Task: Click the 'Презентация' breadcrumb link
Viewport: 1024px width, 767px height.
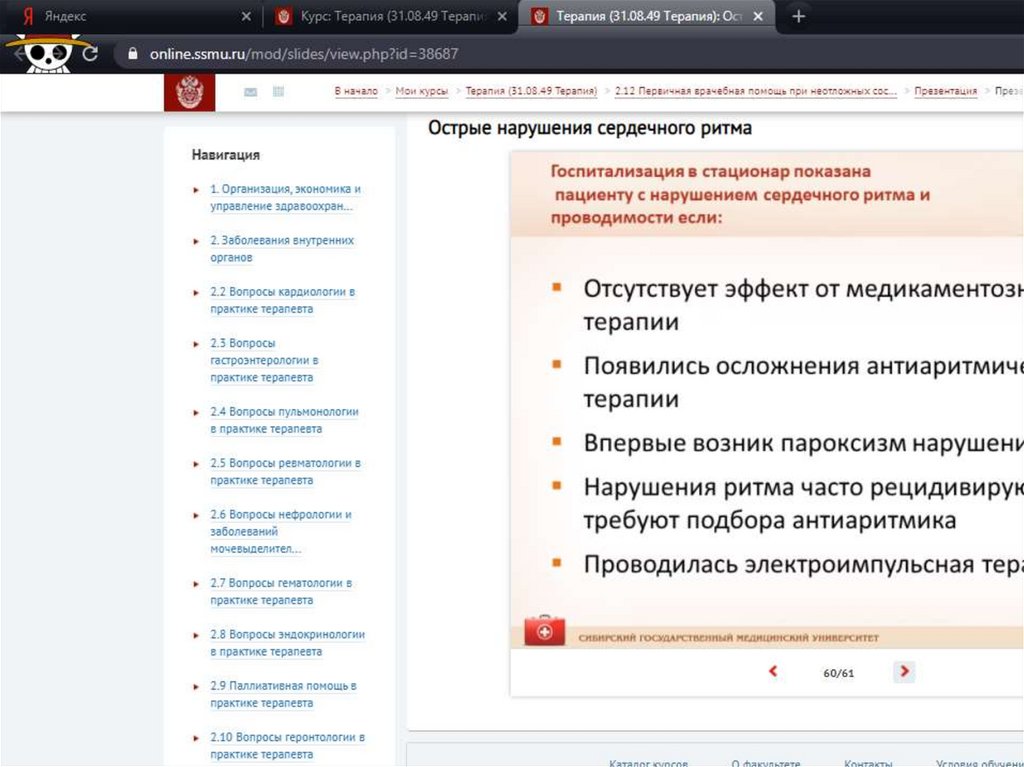Action: pos(946,91)
